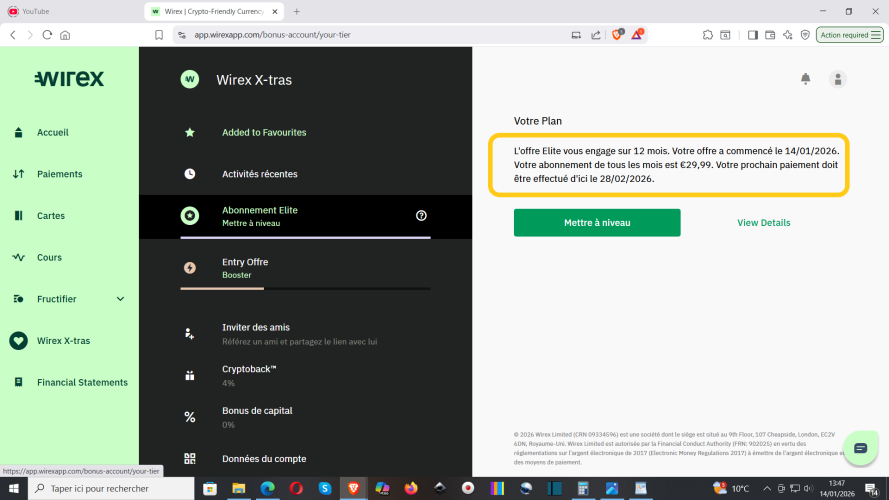The image size is (889, 500).
Task: Open Windows Start menu
Action: pos(14,489)
